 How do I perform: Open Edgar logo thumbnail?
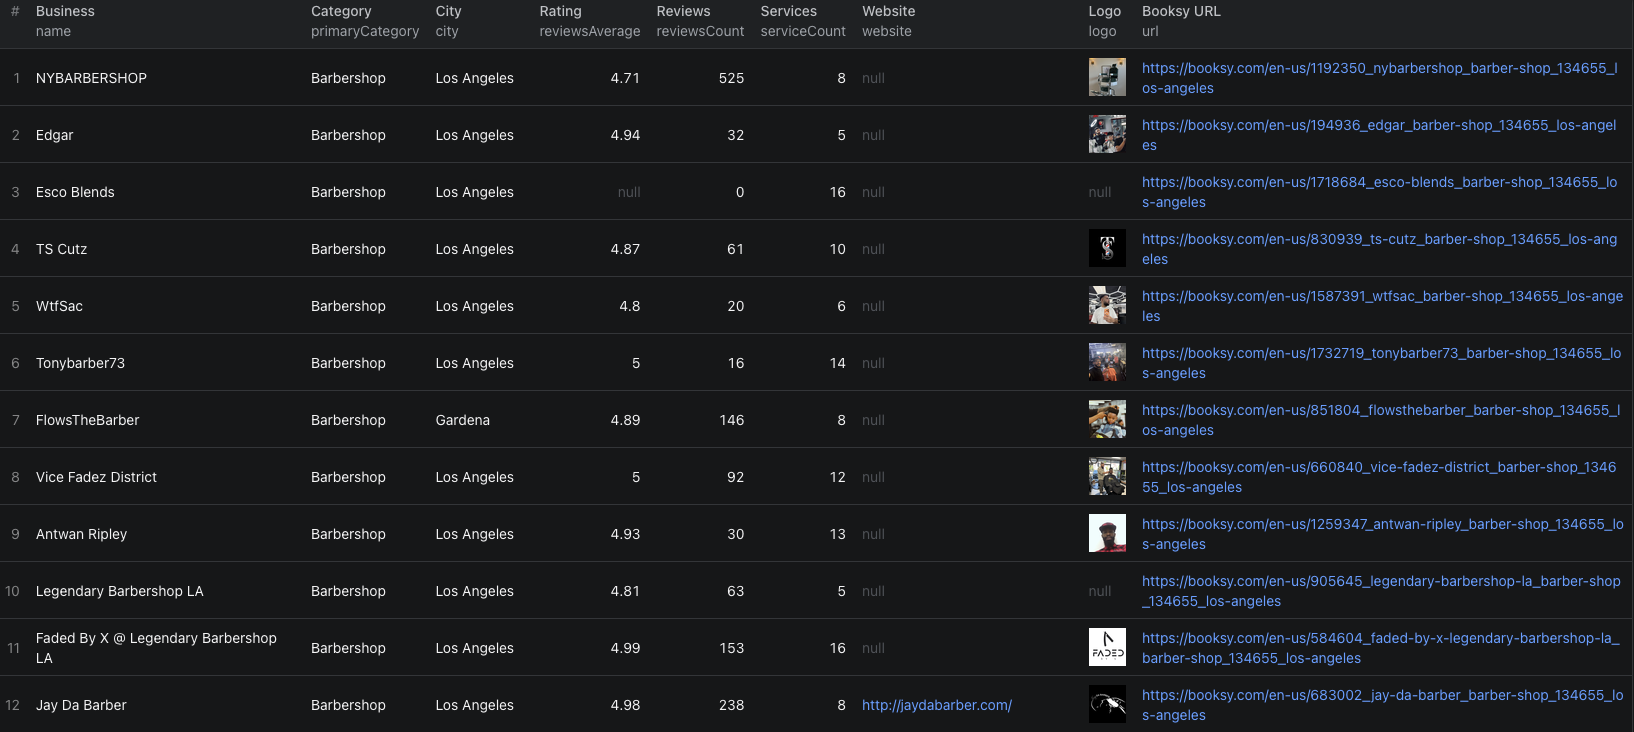tap(1107, 134)
